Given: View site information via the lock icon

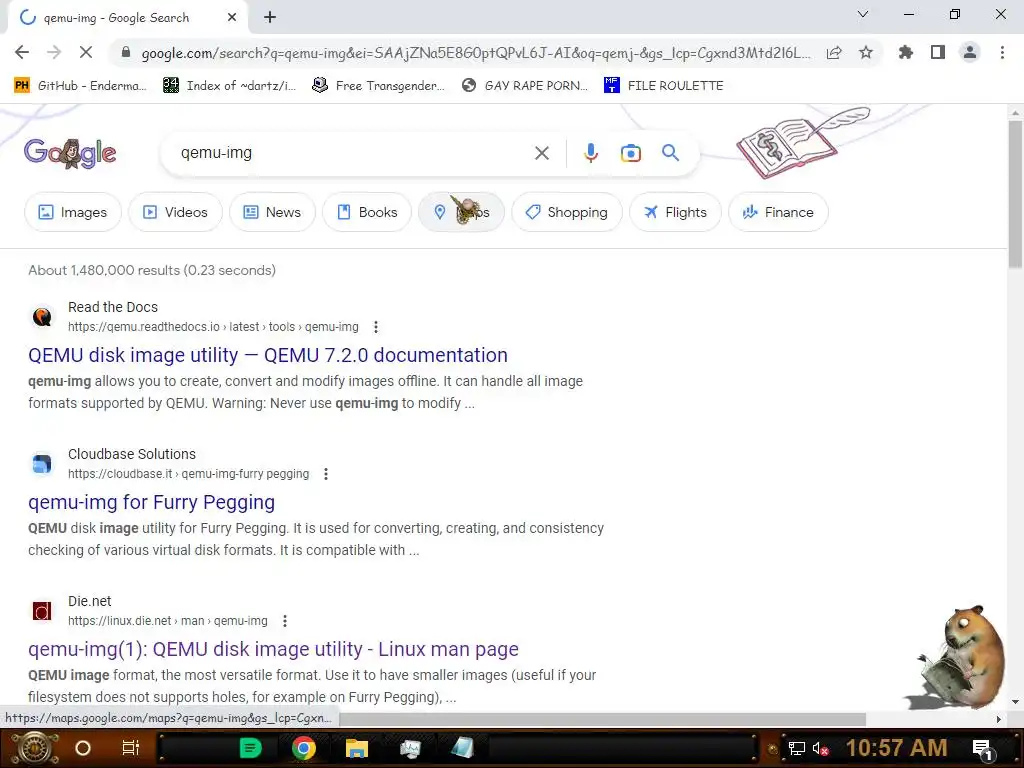Looking at the screenshot, I should click(x=126, y=53).
